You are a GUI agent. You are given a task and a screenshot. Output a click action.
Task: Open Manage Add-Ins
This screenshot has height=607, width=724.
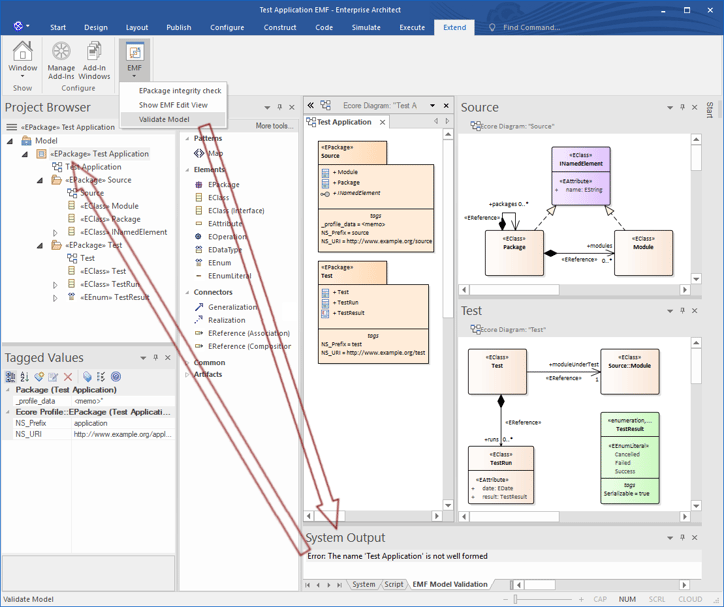pyautogui.click(x=61, y=59)
